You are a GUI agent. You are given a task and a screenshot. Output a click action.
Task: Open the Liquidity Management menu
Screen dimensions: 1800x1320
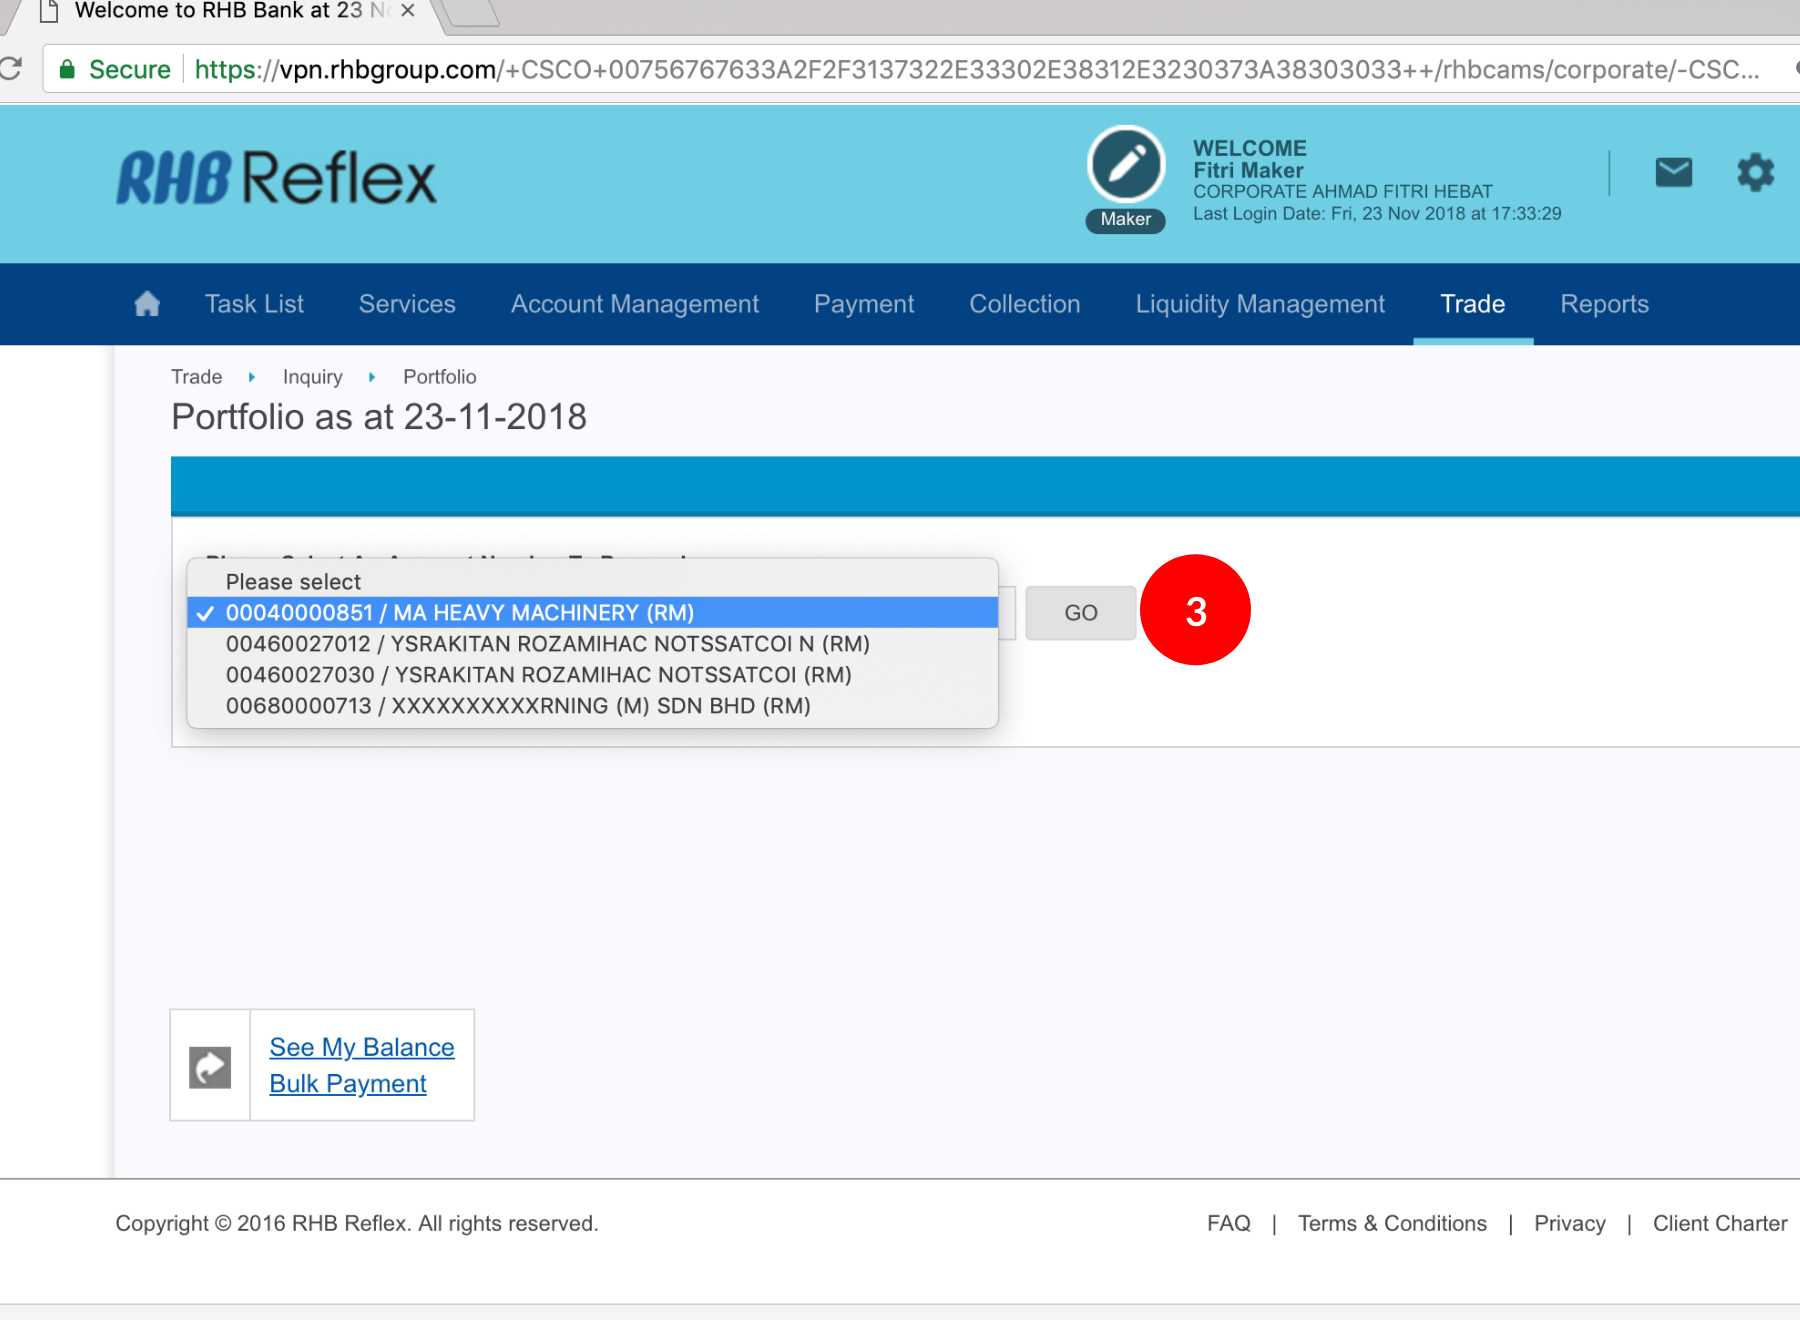(1260, 304)
